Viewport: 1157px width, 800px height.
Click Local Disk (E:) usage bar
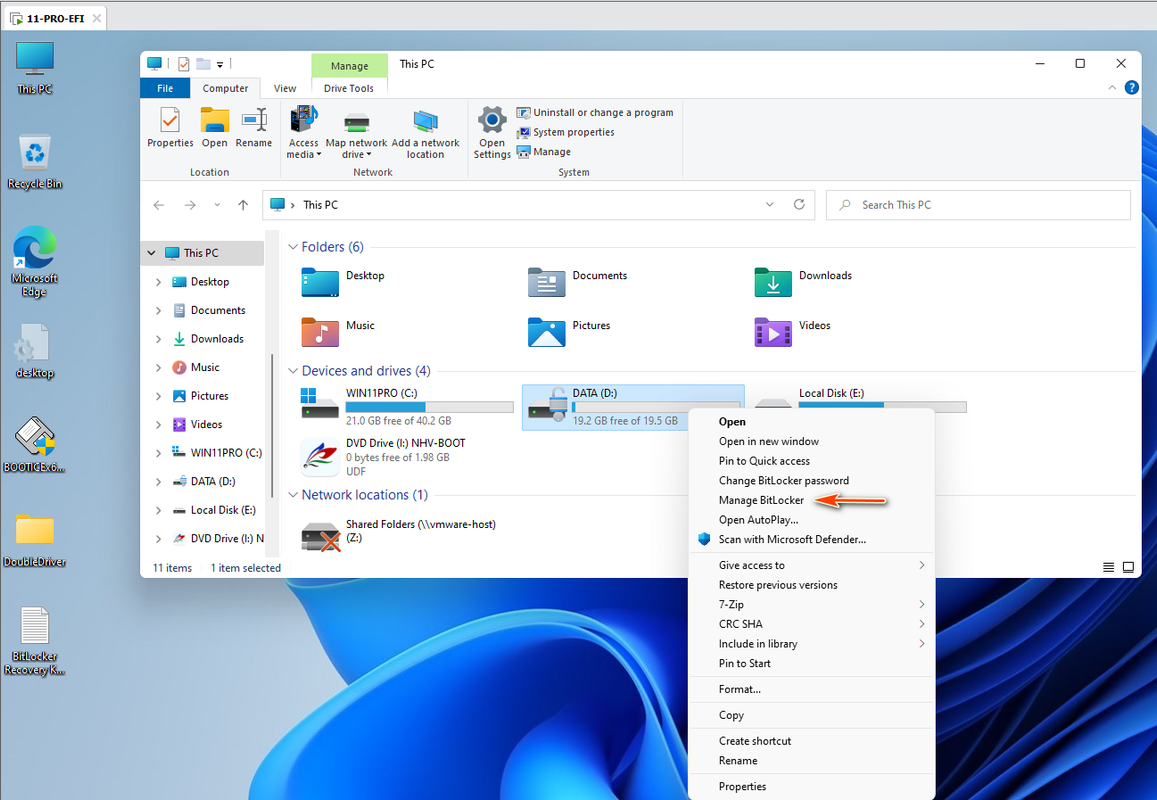point(883,407)
